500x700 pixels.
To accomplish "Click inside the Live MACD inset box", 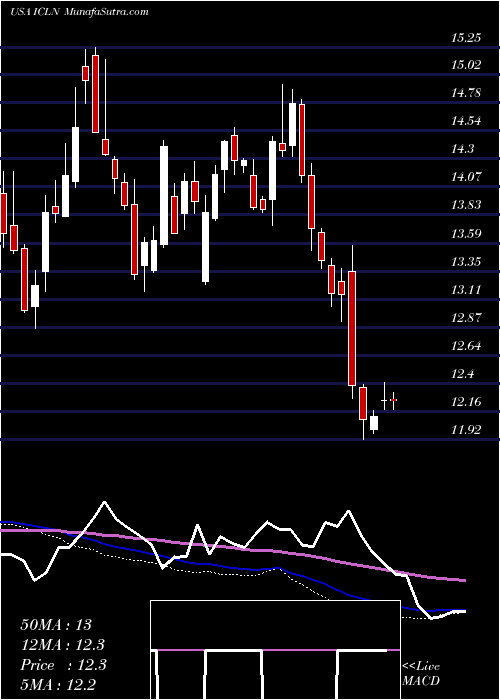I will coord(275,650).
